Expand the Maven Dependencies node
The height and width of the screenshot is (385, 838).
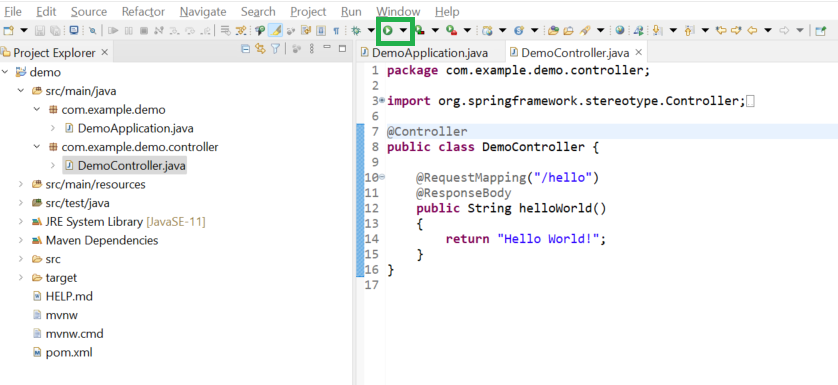pos(21,241)
